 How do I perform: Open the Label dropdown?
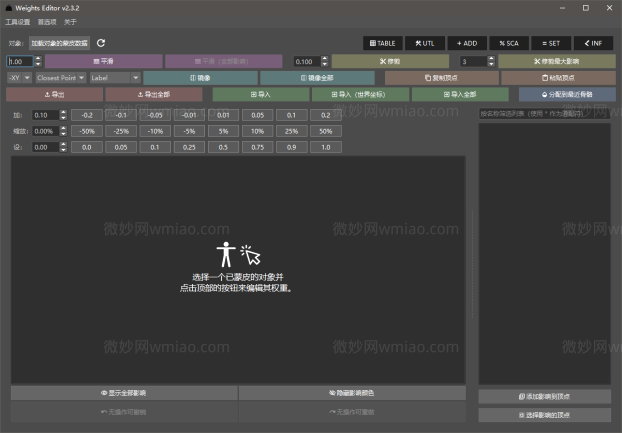coord(115,78)
